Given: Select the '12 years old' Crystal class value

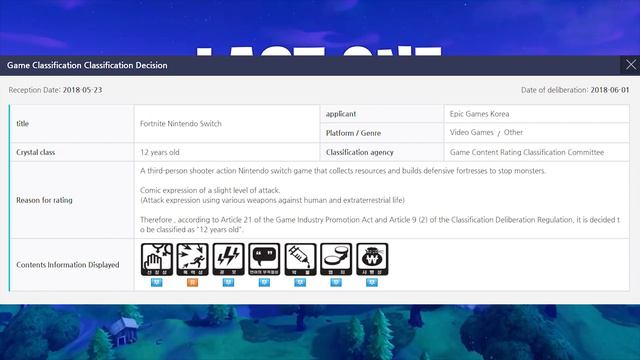Looking at the screenshot, I should point(160,152).
